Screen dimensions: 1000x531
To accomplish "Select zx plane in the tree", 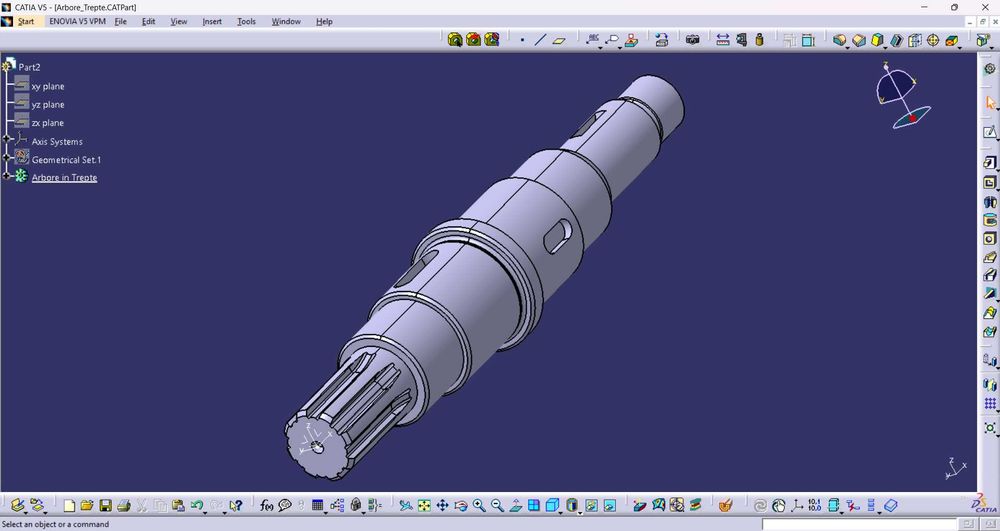I will coord(48,123).
